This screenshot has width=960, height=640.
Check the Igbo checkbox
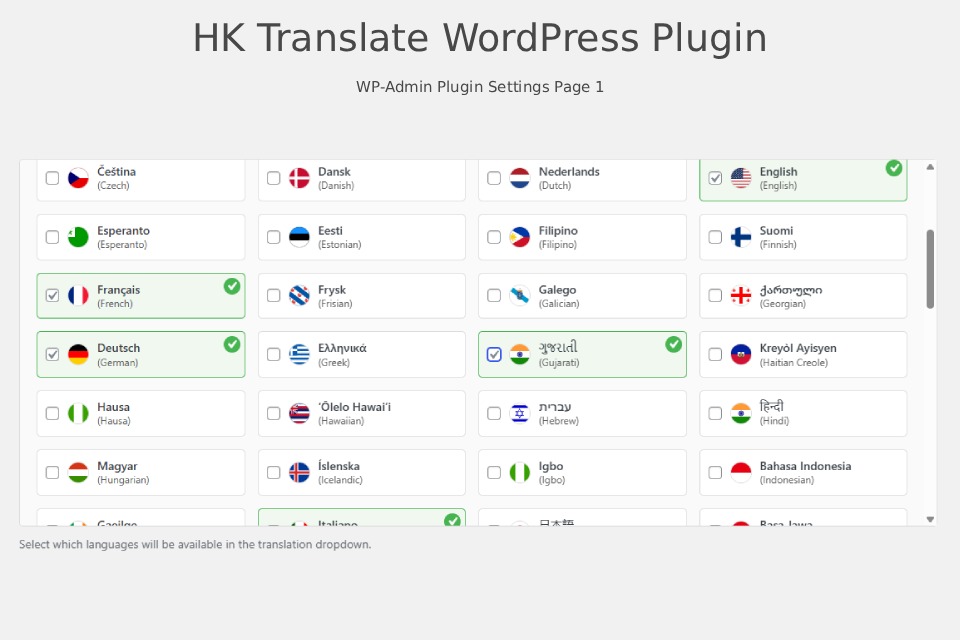tap(494, 472)
